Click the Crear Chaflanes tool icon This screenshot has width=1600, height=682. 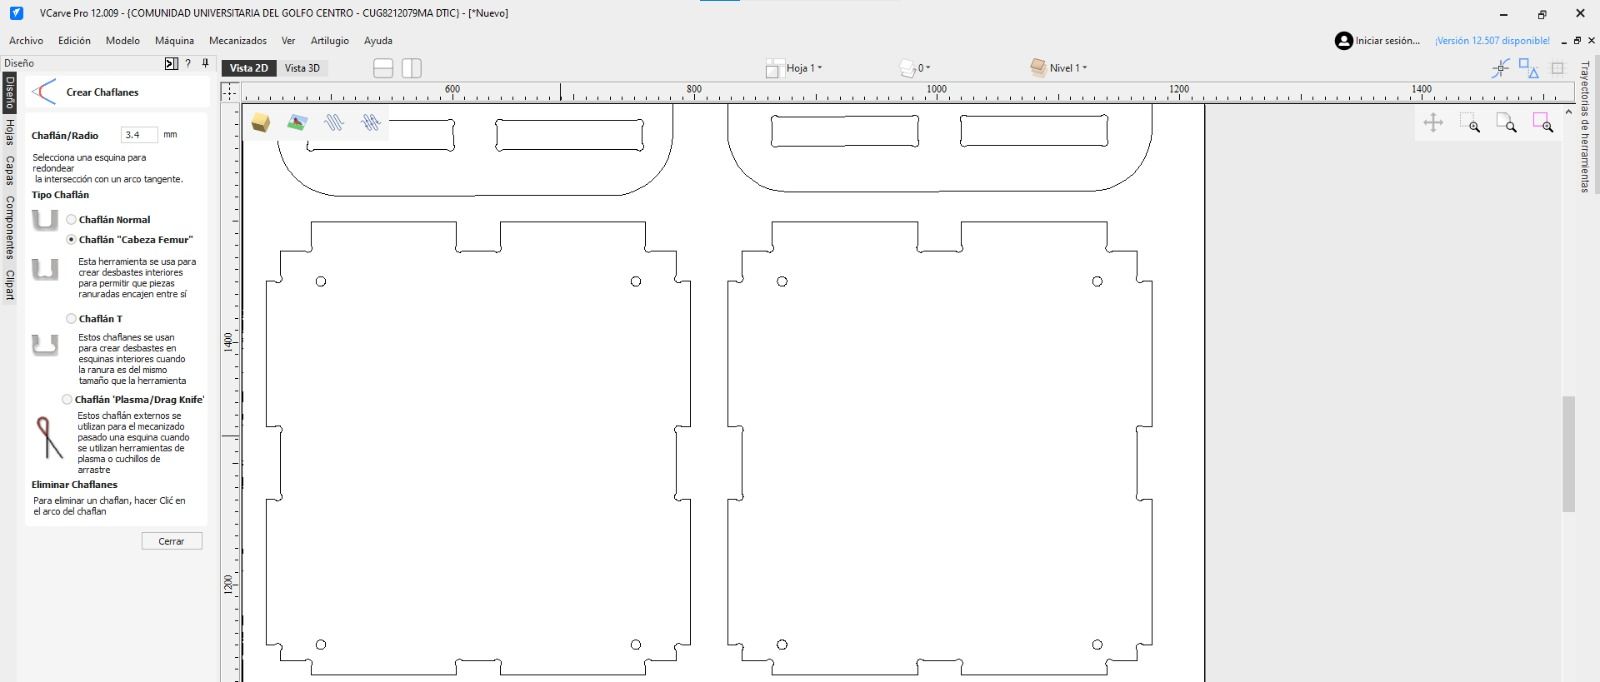(x=44, y=92)
